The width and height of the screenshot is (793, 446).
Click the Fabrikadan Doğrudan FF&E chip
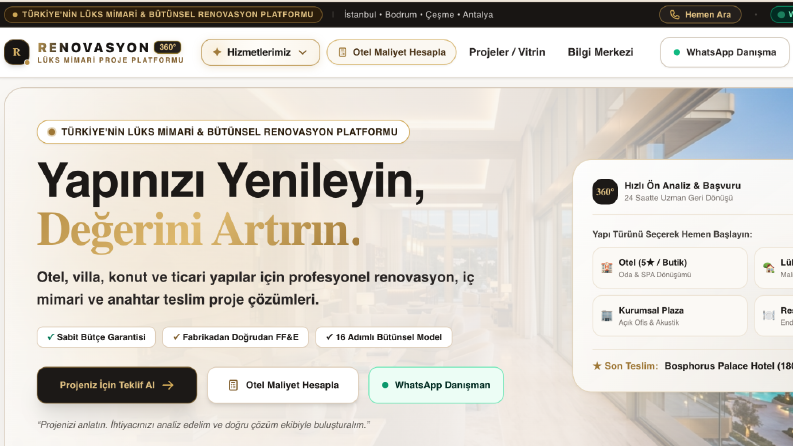[235, 337]
